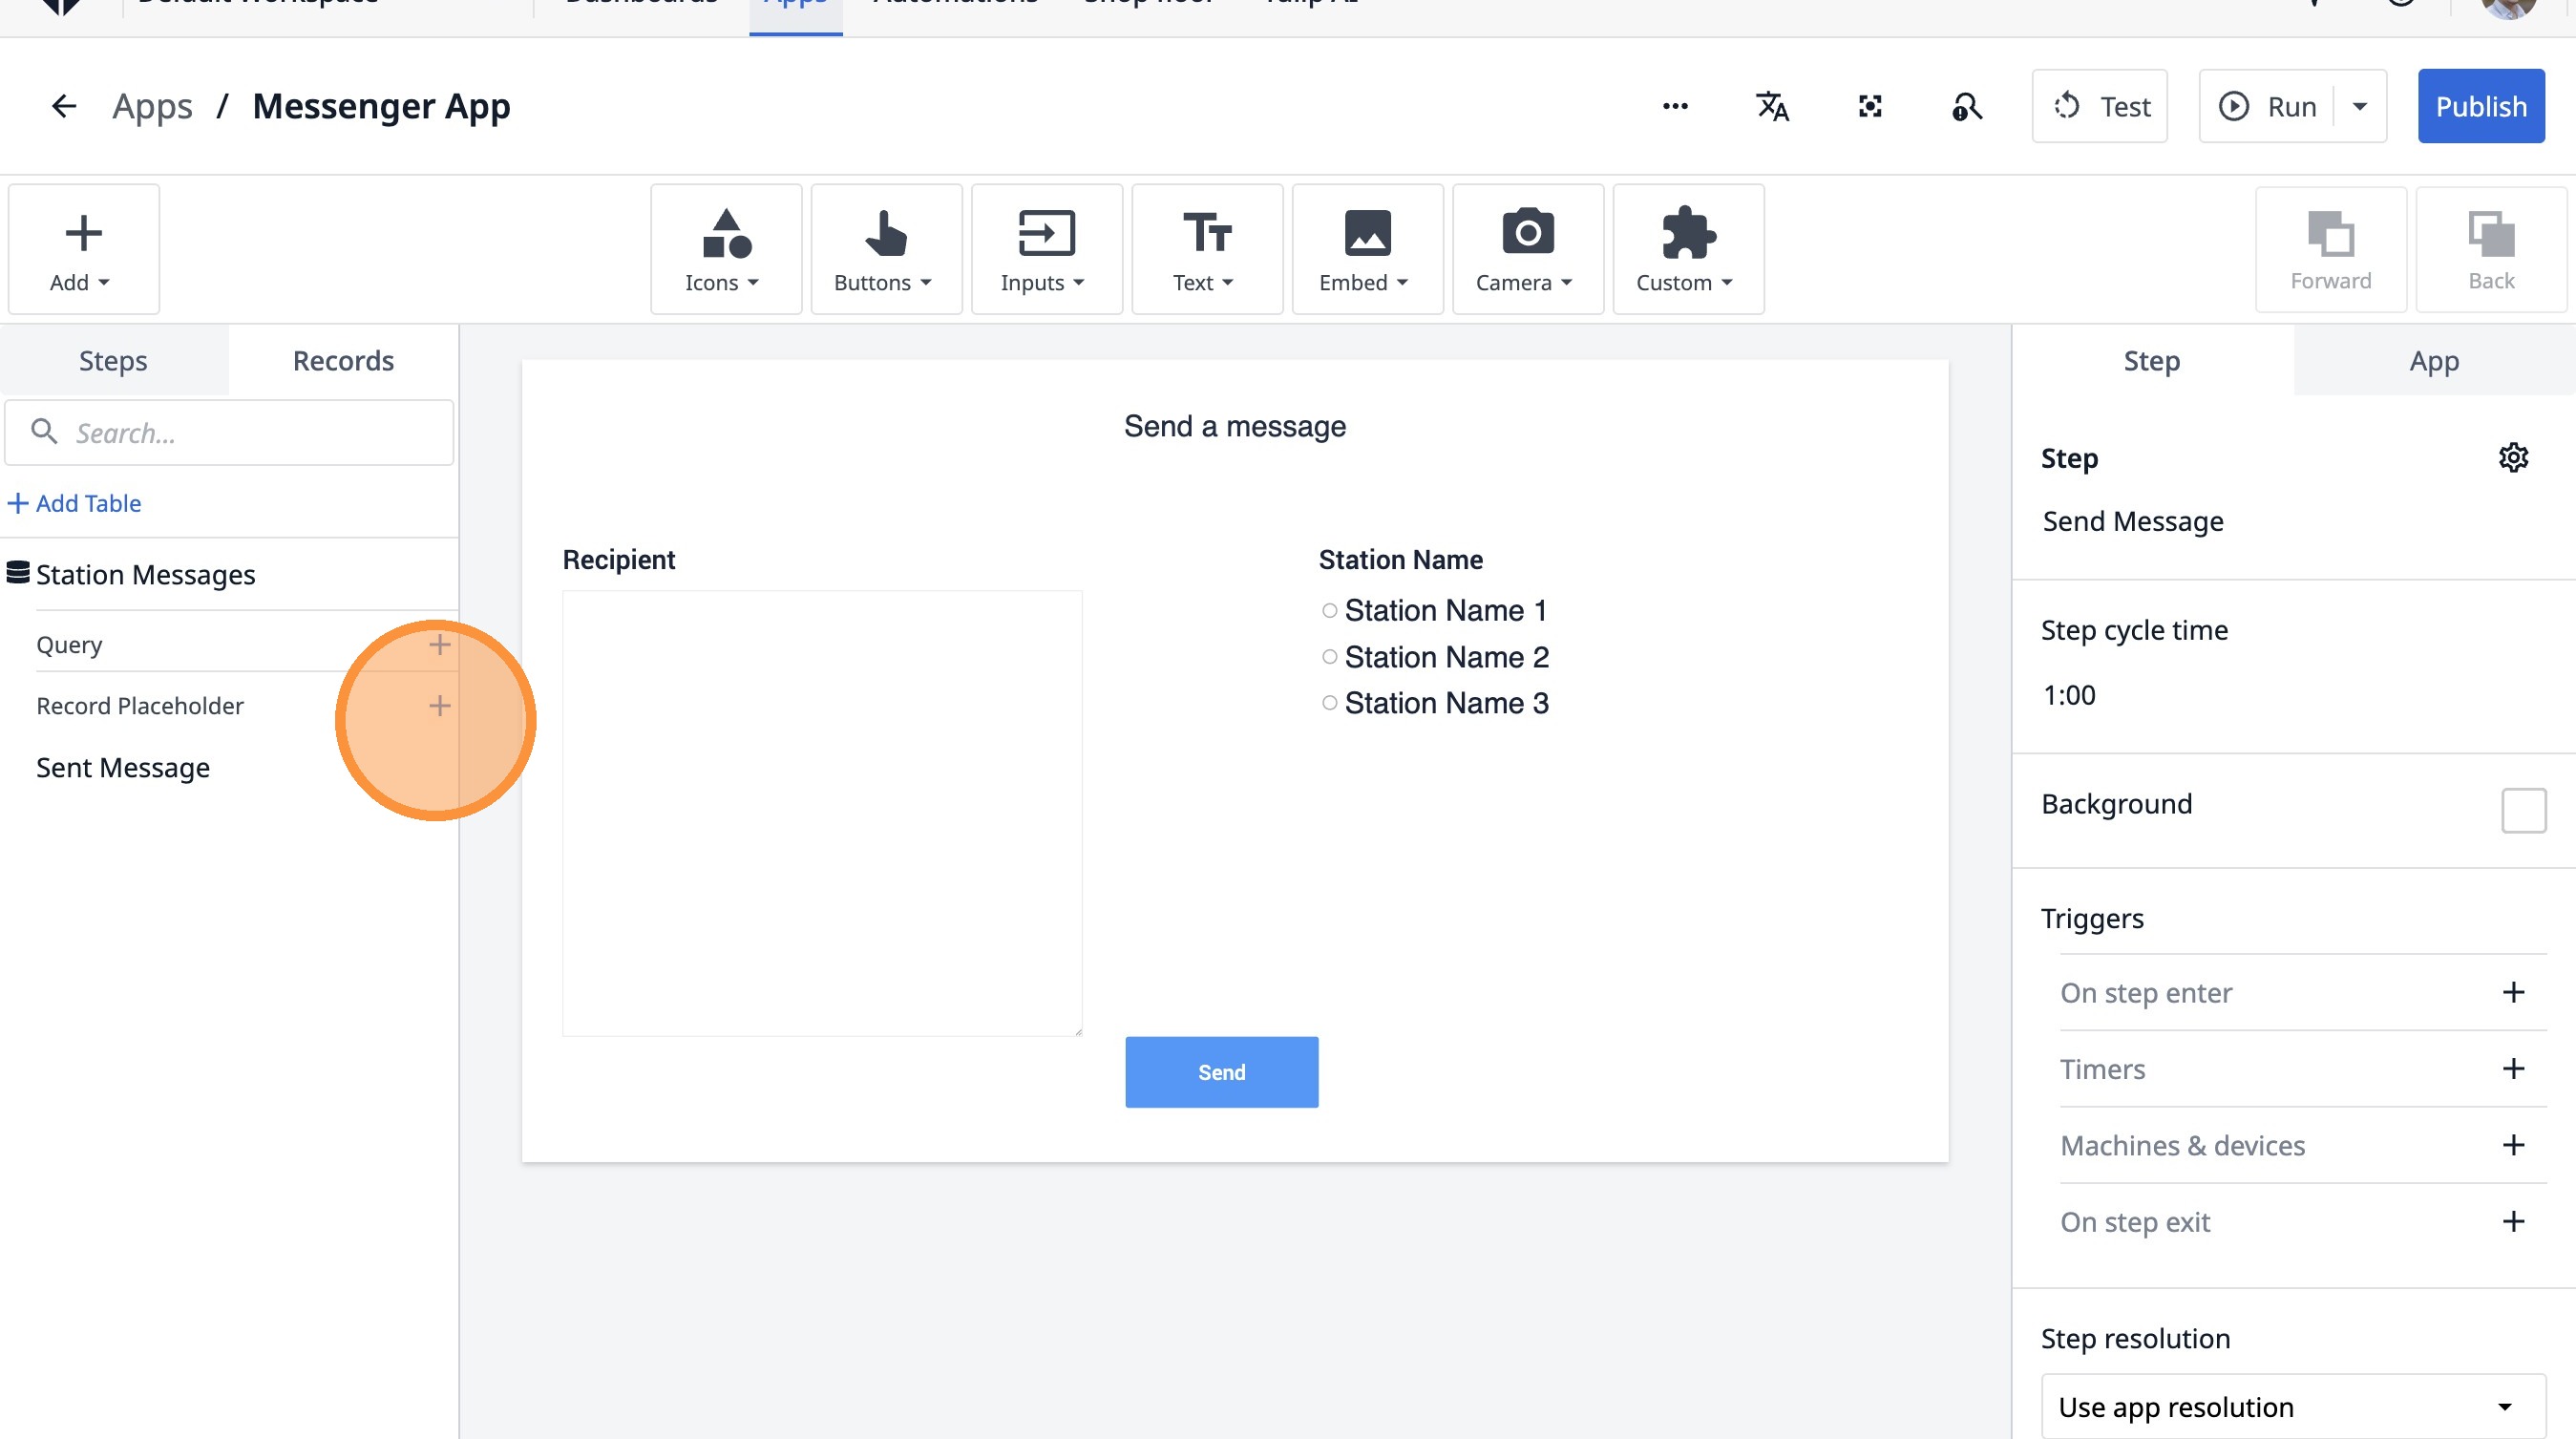Image resolution: width=2576 pixels, height=1439 pixels.
Task: Click the focus frame icon in header
Action: coord(1870,106)
